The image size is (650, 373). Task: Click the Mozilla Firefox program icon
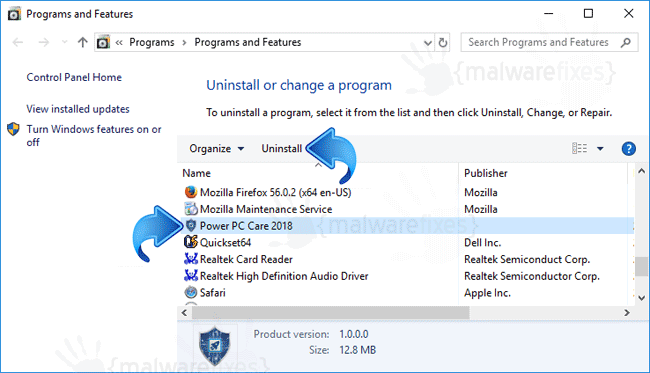(x=191, y=192)
